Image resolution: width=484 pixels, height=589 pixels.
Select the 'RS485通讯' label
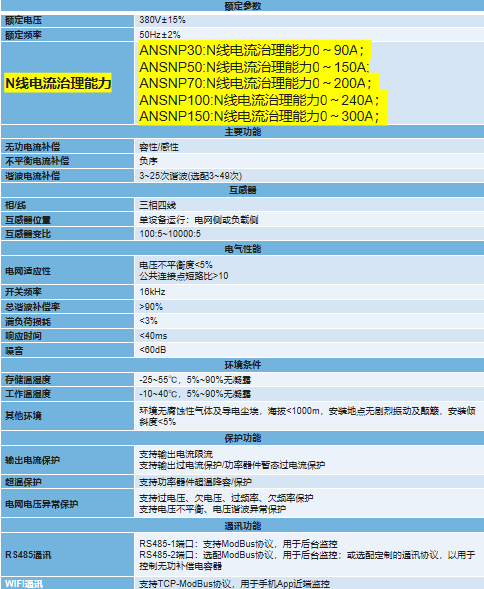pos(28,555)
